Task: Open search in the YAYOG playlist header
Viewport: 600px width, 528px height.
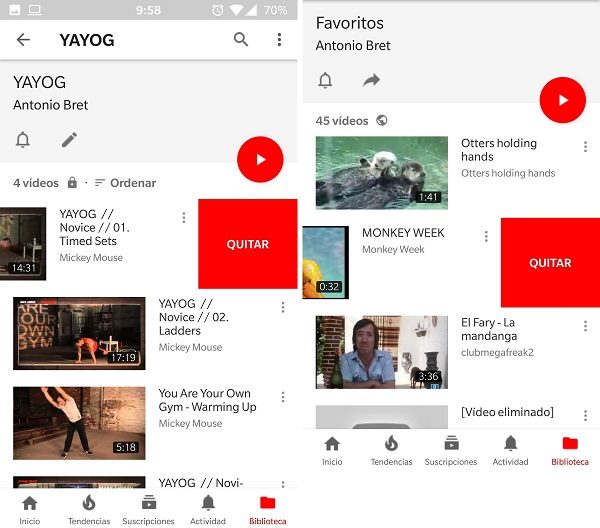Action: [241, 40]
